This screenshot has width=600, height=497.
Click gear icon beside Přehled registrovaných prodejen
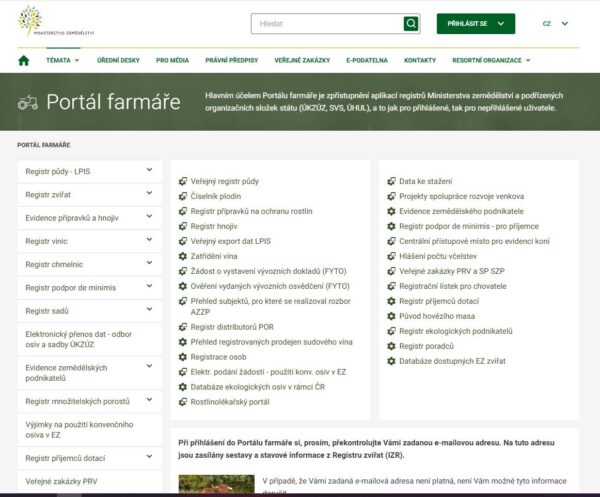(x=183, y=342)
